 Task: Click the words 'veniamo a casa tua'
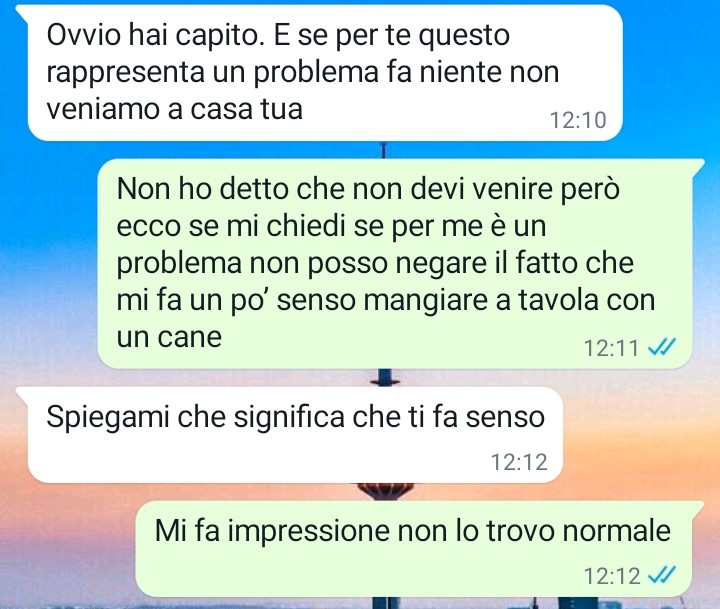pos(174,109)
